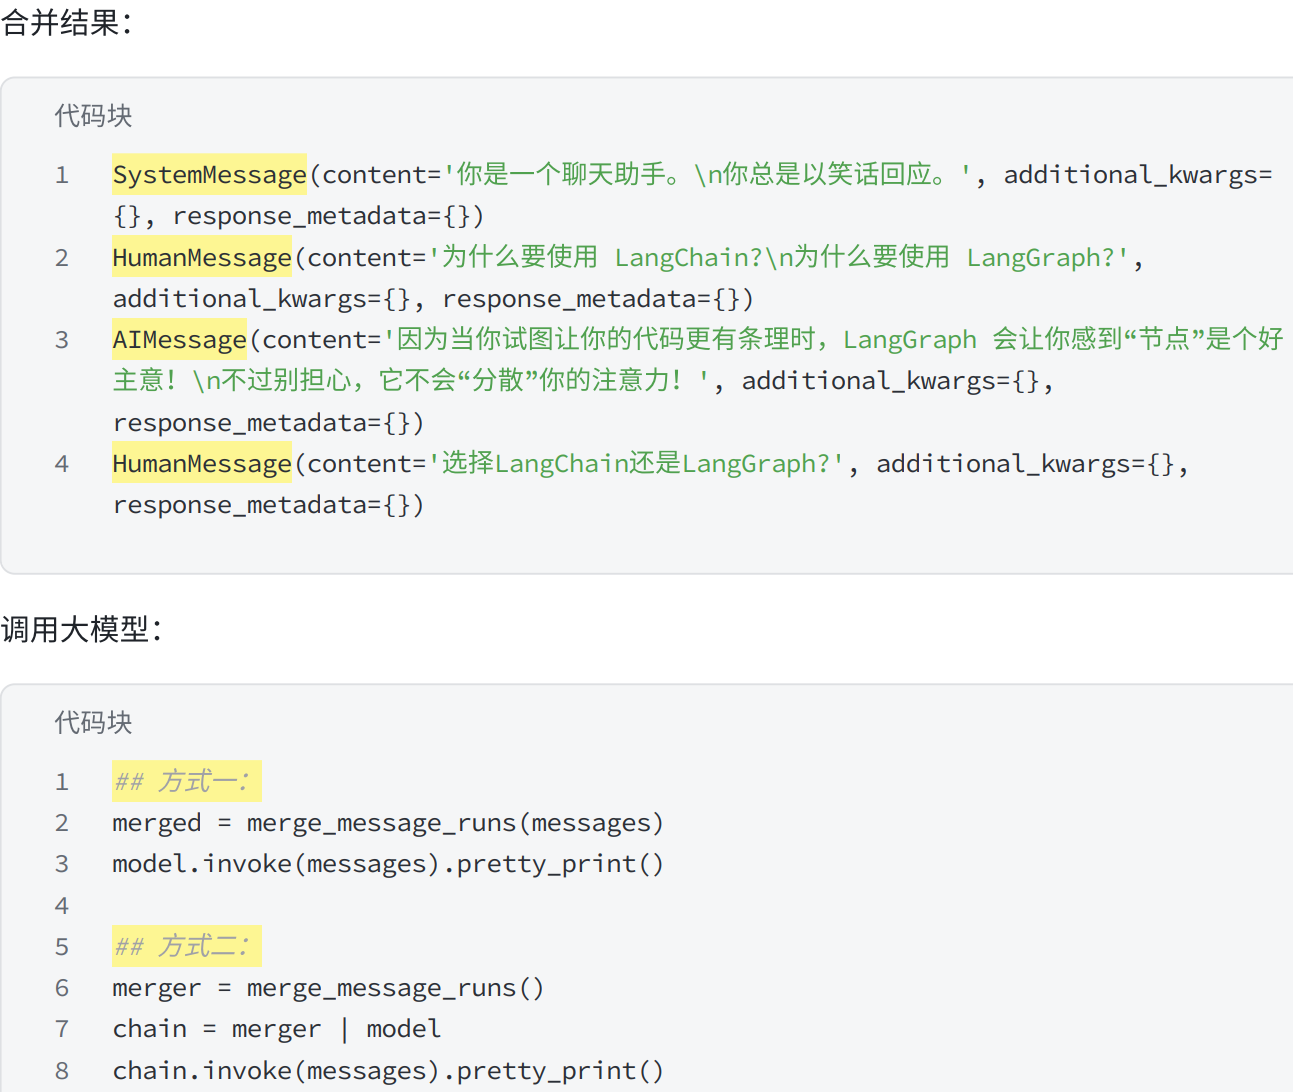This screenshot has width=1293, height=1092.
Task: Click line number 3 in first code block
Action: (x=62, y=340)
